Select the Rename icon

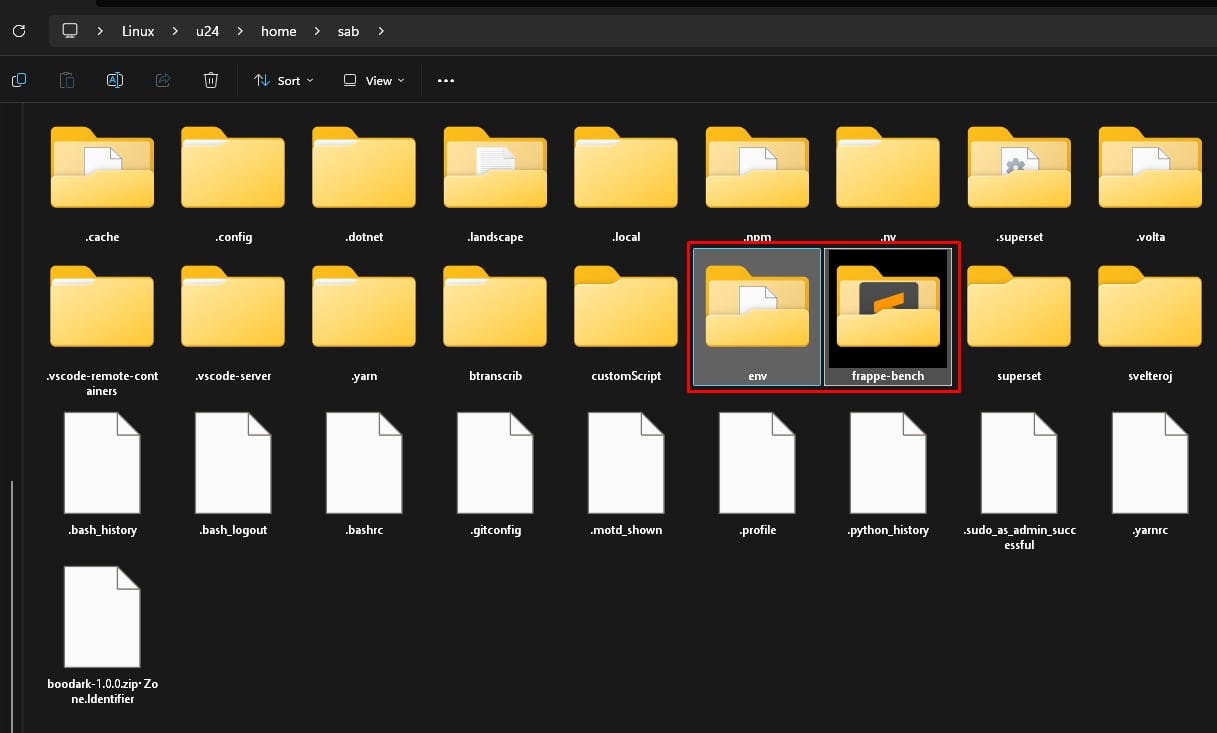[x=114, y=80]
